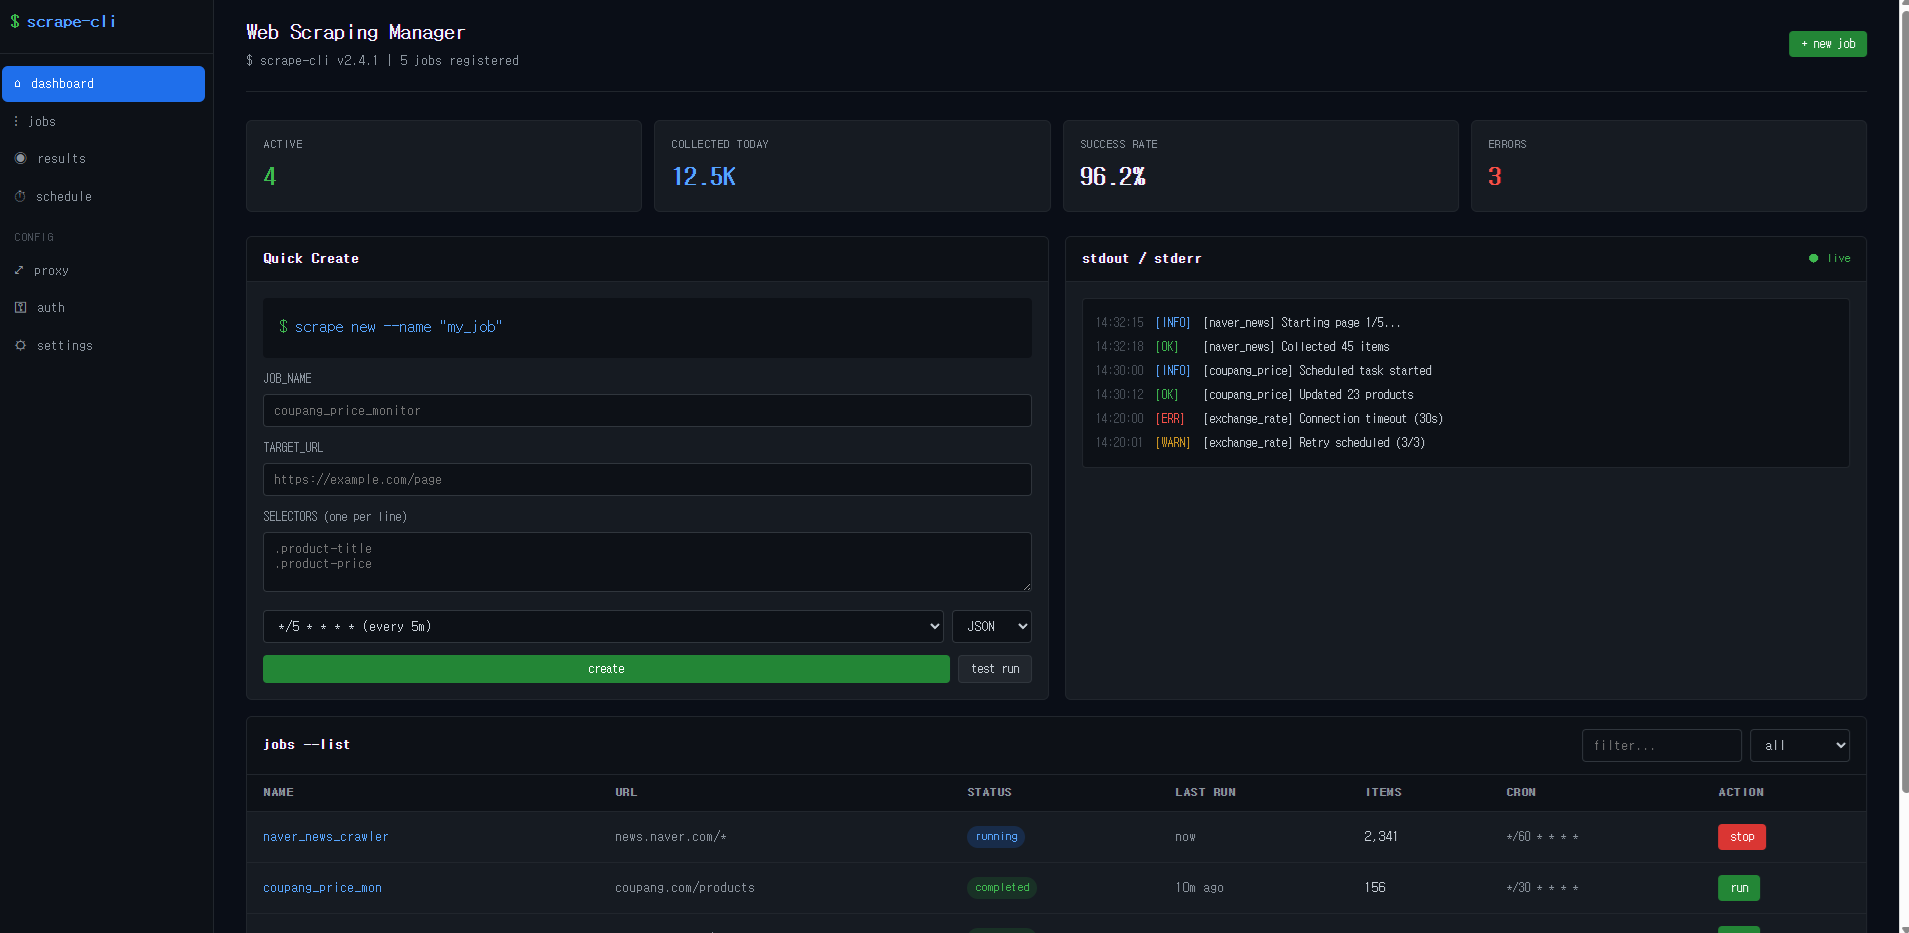1909x933 pixels.
Task: Click the proxy arrow icon
Action: pyautogui.click(x=19, y=270)
